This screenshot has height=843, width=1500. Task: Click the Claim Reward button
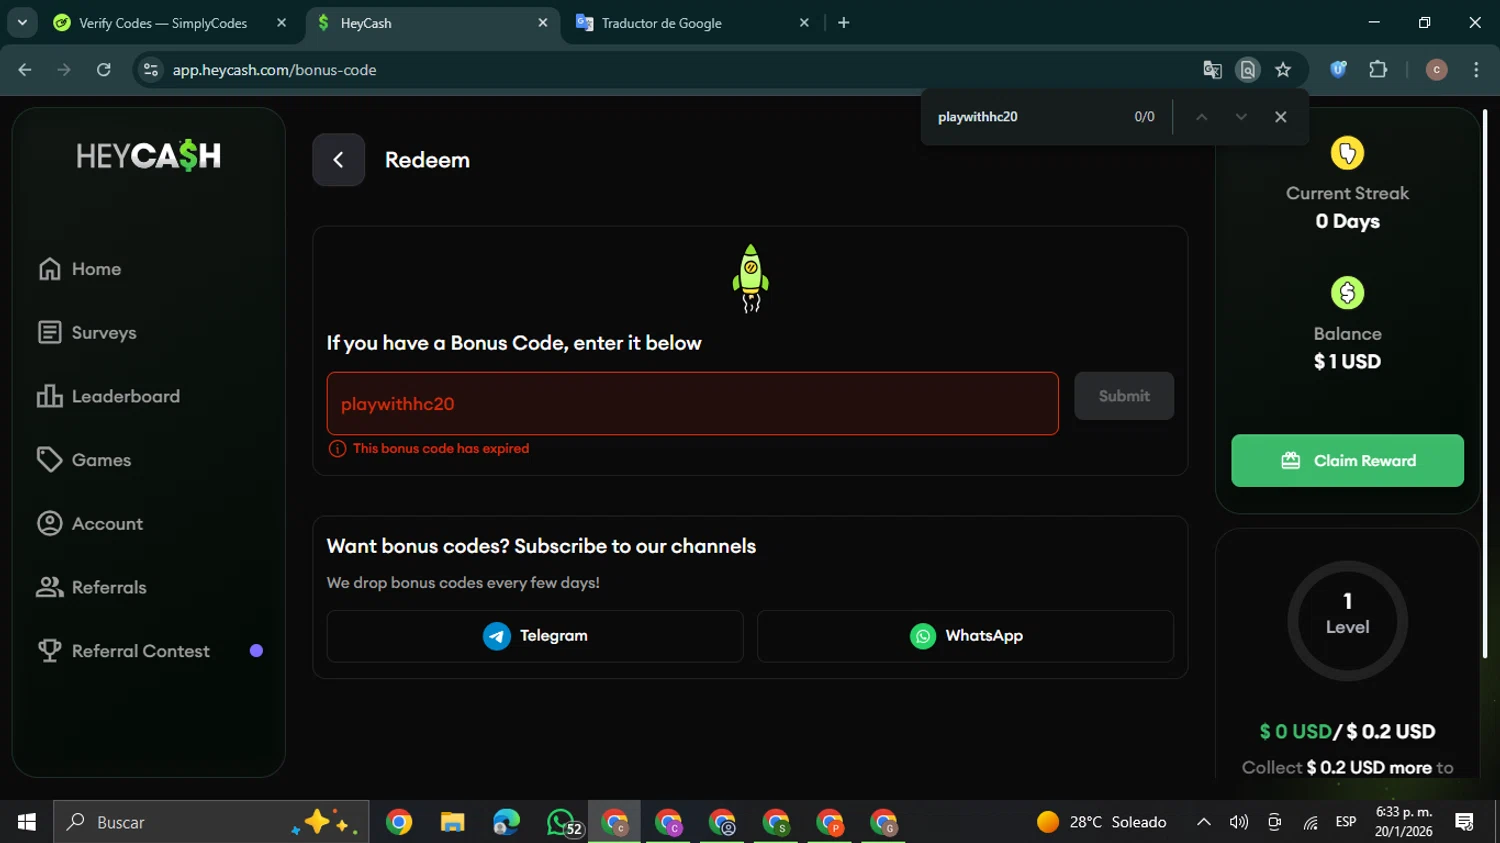click(1347, 461)
